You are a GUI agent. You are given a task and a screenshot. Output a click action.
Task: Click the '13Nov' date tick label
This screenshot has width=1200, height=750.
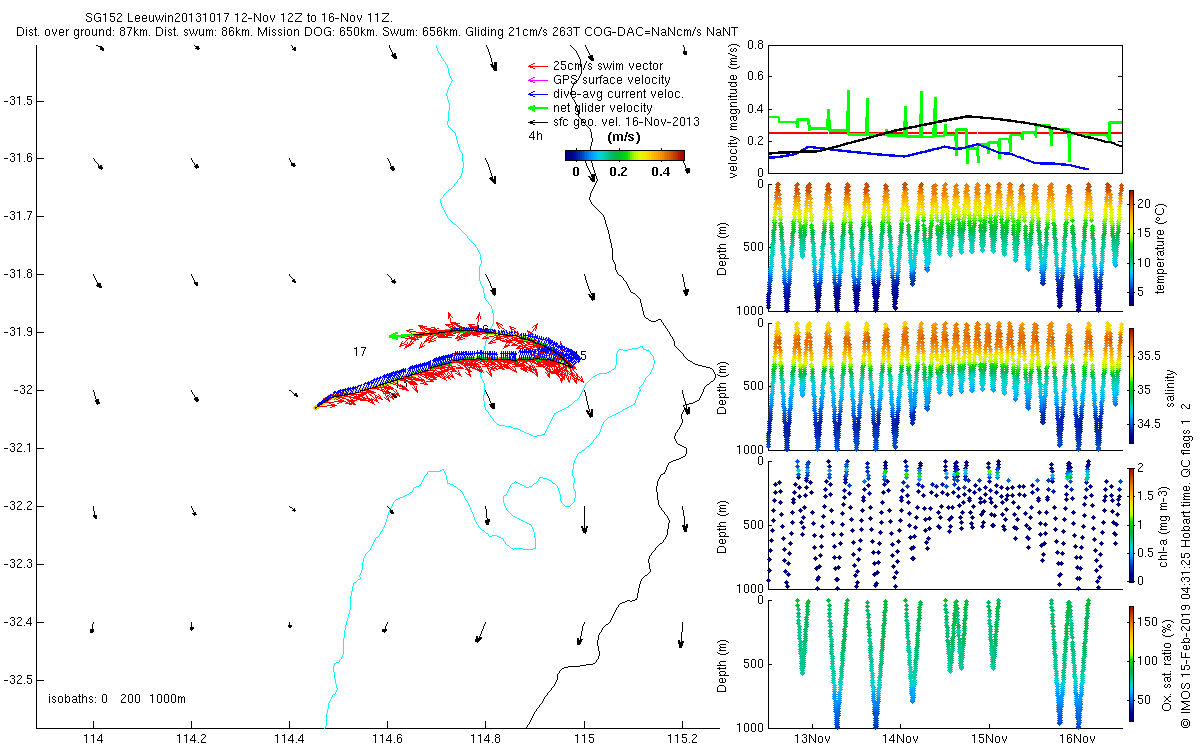coord(811,739)
